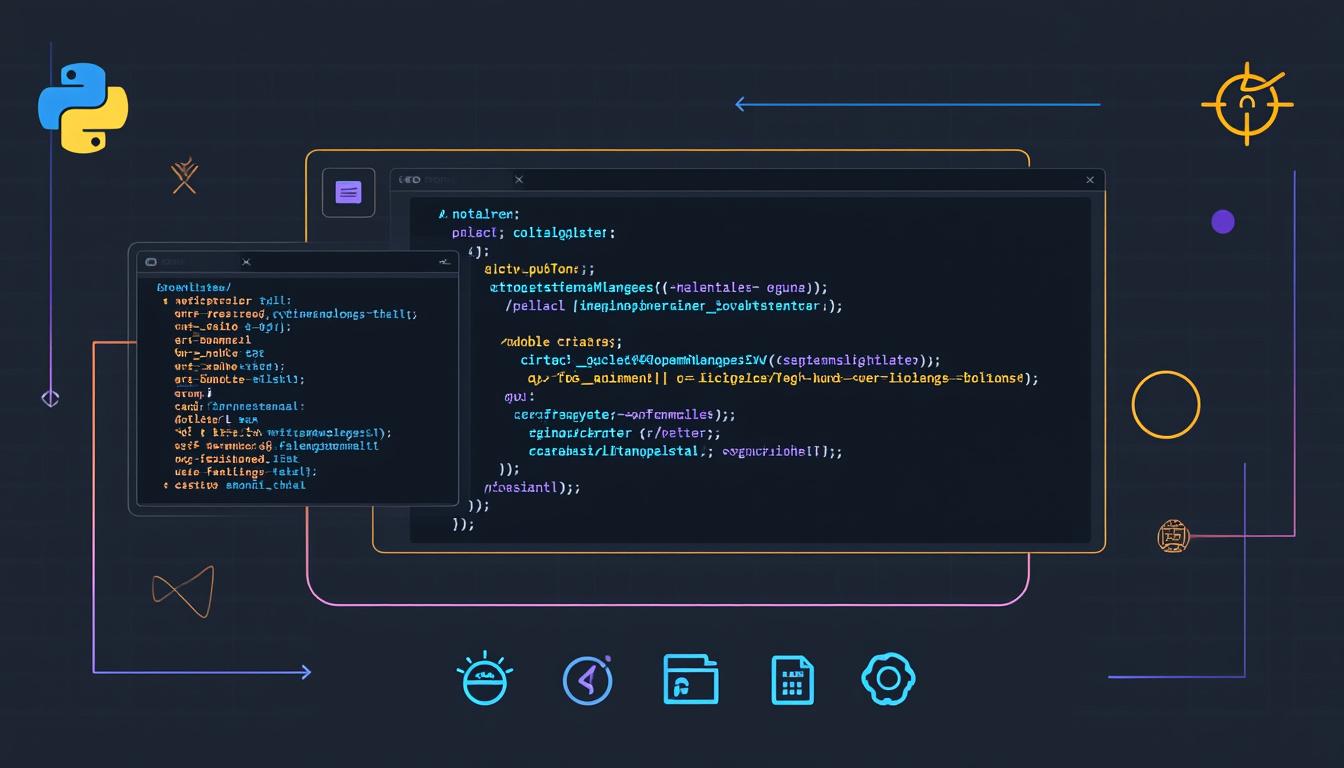Click the small orange seal stamp icon
The height and width of the screenshot is (768, 1344).
click(x=1172, y=536)
